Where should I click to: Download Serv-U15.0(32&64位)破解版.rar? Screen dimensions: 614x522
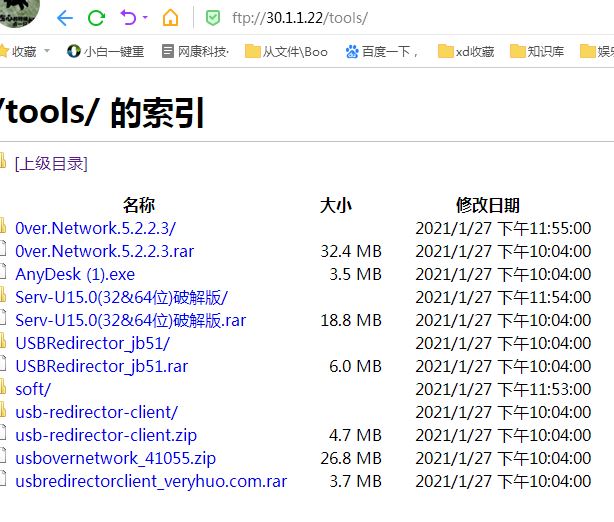pos(130,320)
